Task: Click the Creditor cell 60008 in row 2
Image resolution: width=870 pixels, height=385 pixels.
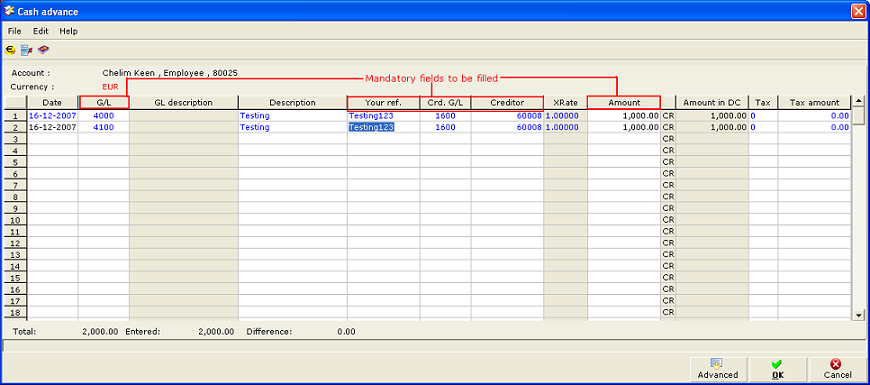Action: 507,128
